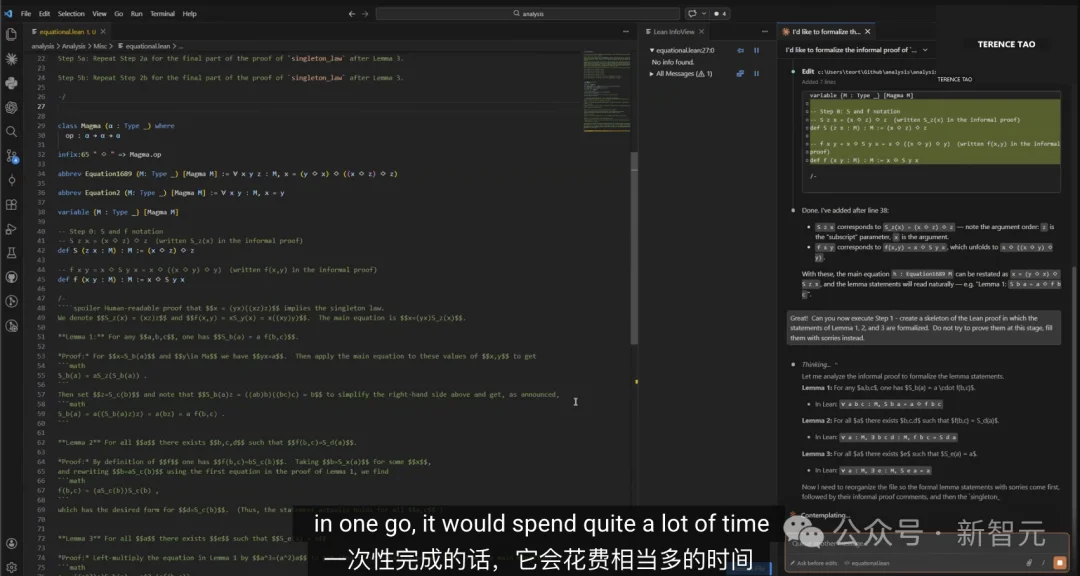The width and height of the screenshot is (1080, 576).
Task: Collapse the equational.lean:27:0 section
Action: coord(652,50)
